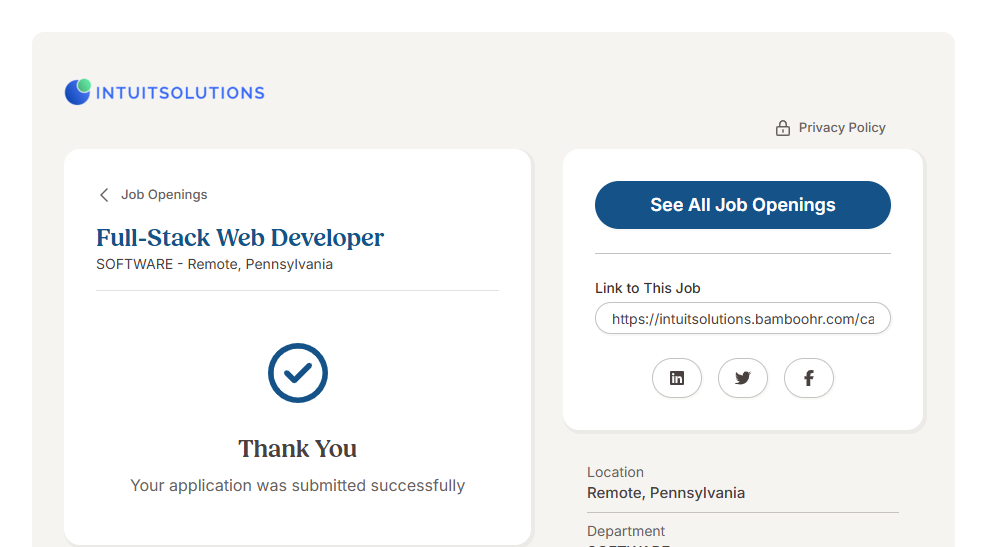Click the padlock icon beside Privacy Policy
Image resolution: width=987 pixels, height=547 pixels.
click(783, 128)
